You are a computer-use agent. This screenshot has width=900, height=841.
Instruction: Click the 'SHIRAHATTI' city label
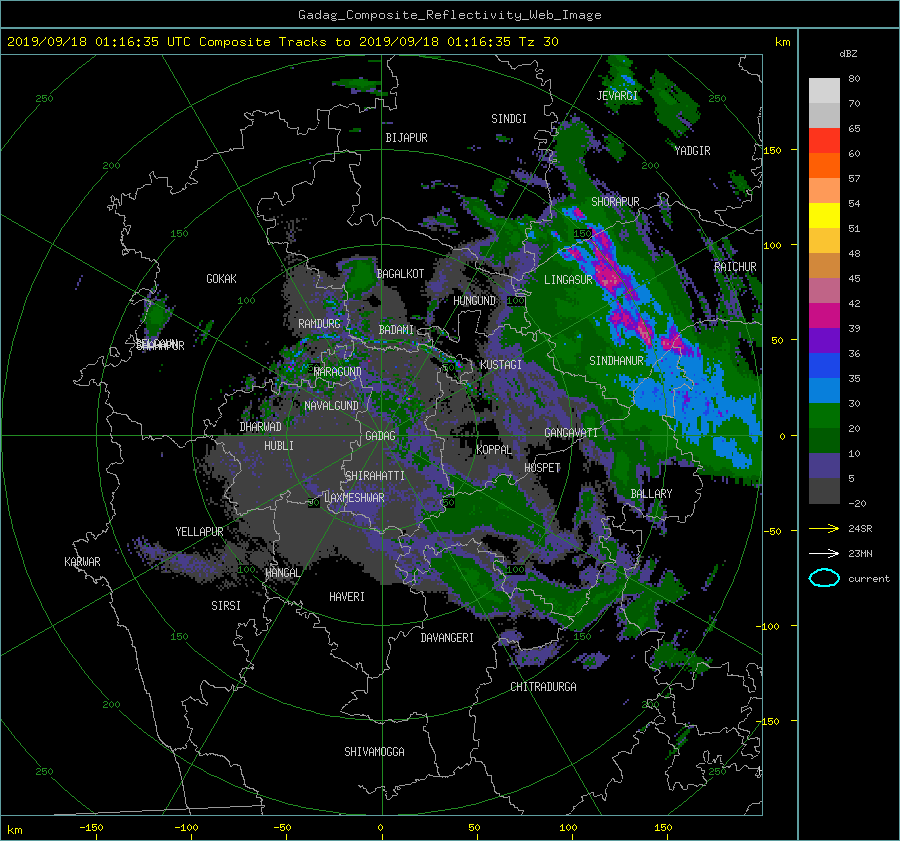375,476
